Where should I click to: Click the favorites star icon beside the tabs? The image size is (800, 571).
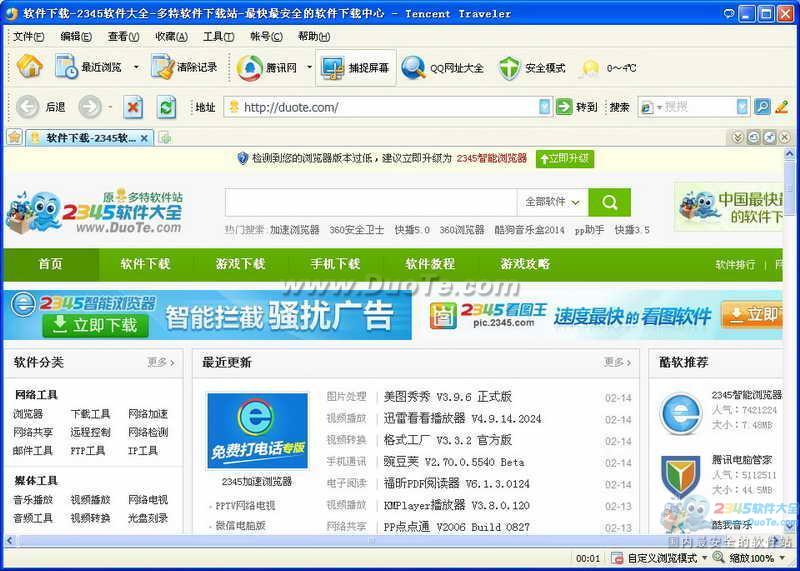coord(14,137)
